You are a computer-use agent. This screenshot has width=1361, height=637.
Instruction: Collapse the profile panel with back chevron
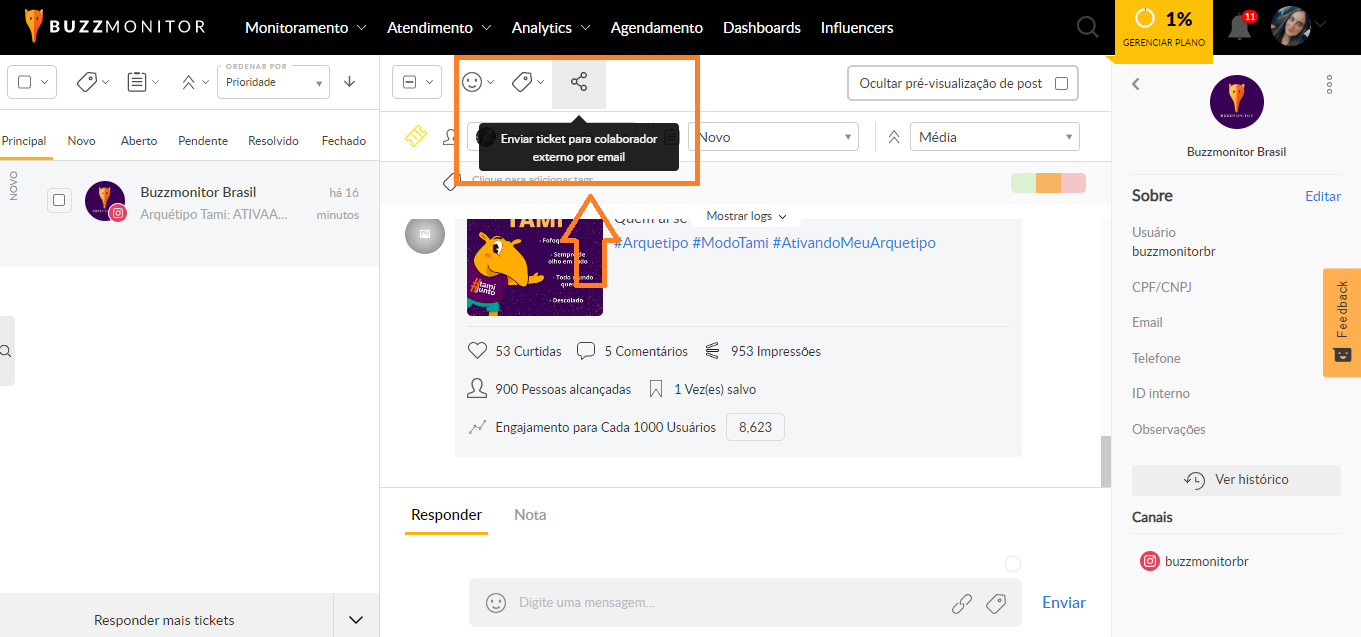click(x=1136, y=84)
